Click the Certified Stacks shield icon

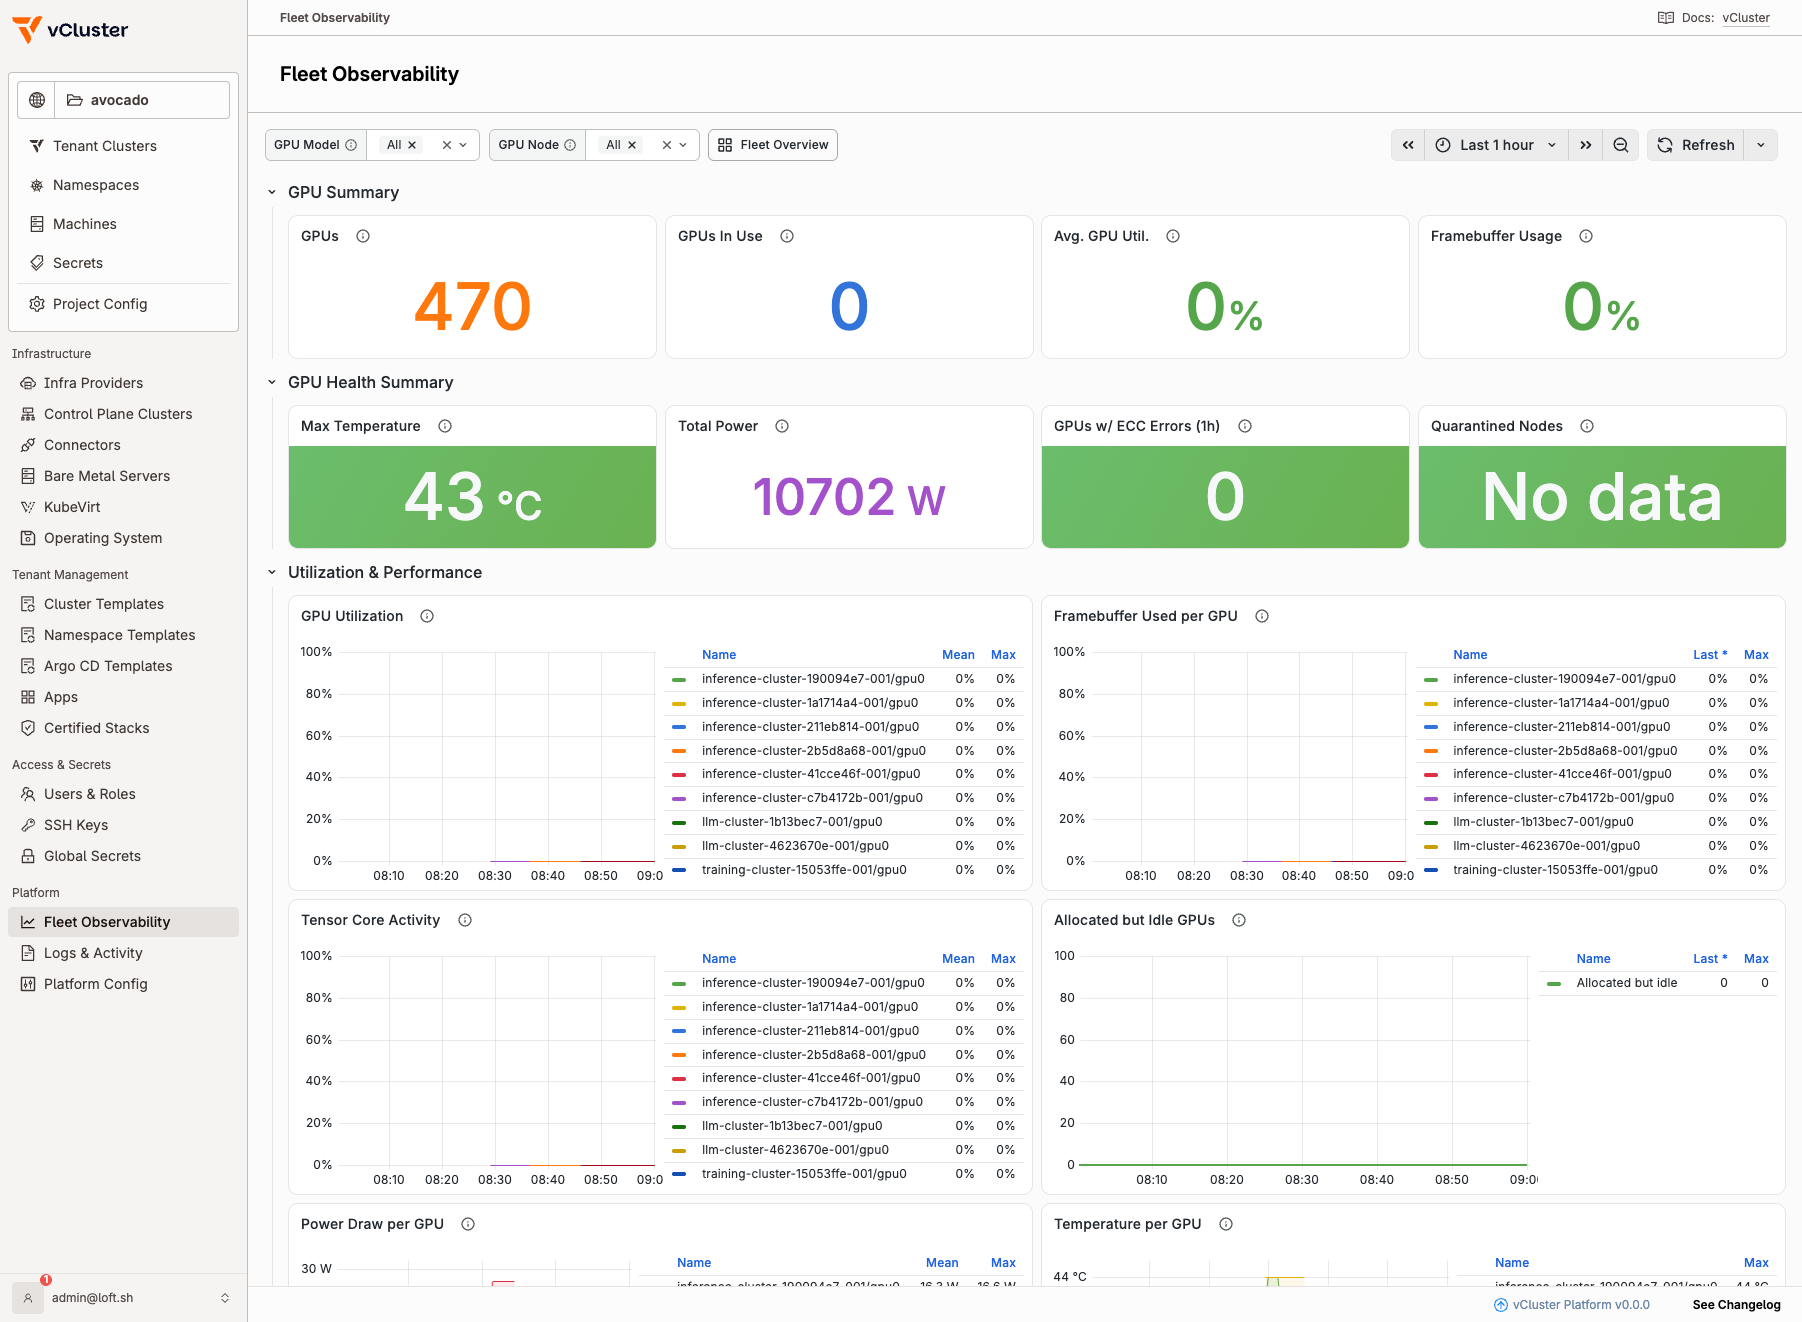(x=28, y=728)
